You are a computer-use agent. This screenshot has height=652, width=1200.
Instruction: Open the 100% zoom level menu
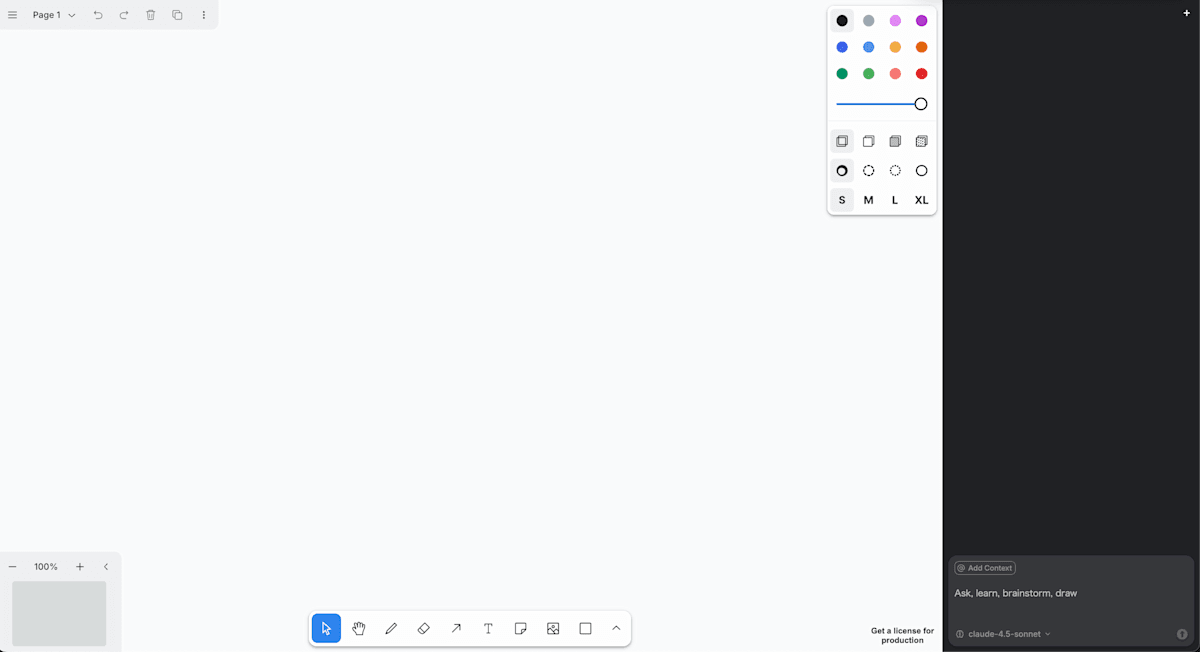46,566
